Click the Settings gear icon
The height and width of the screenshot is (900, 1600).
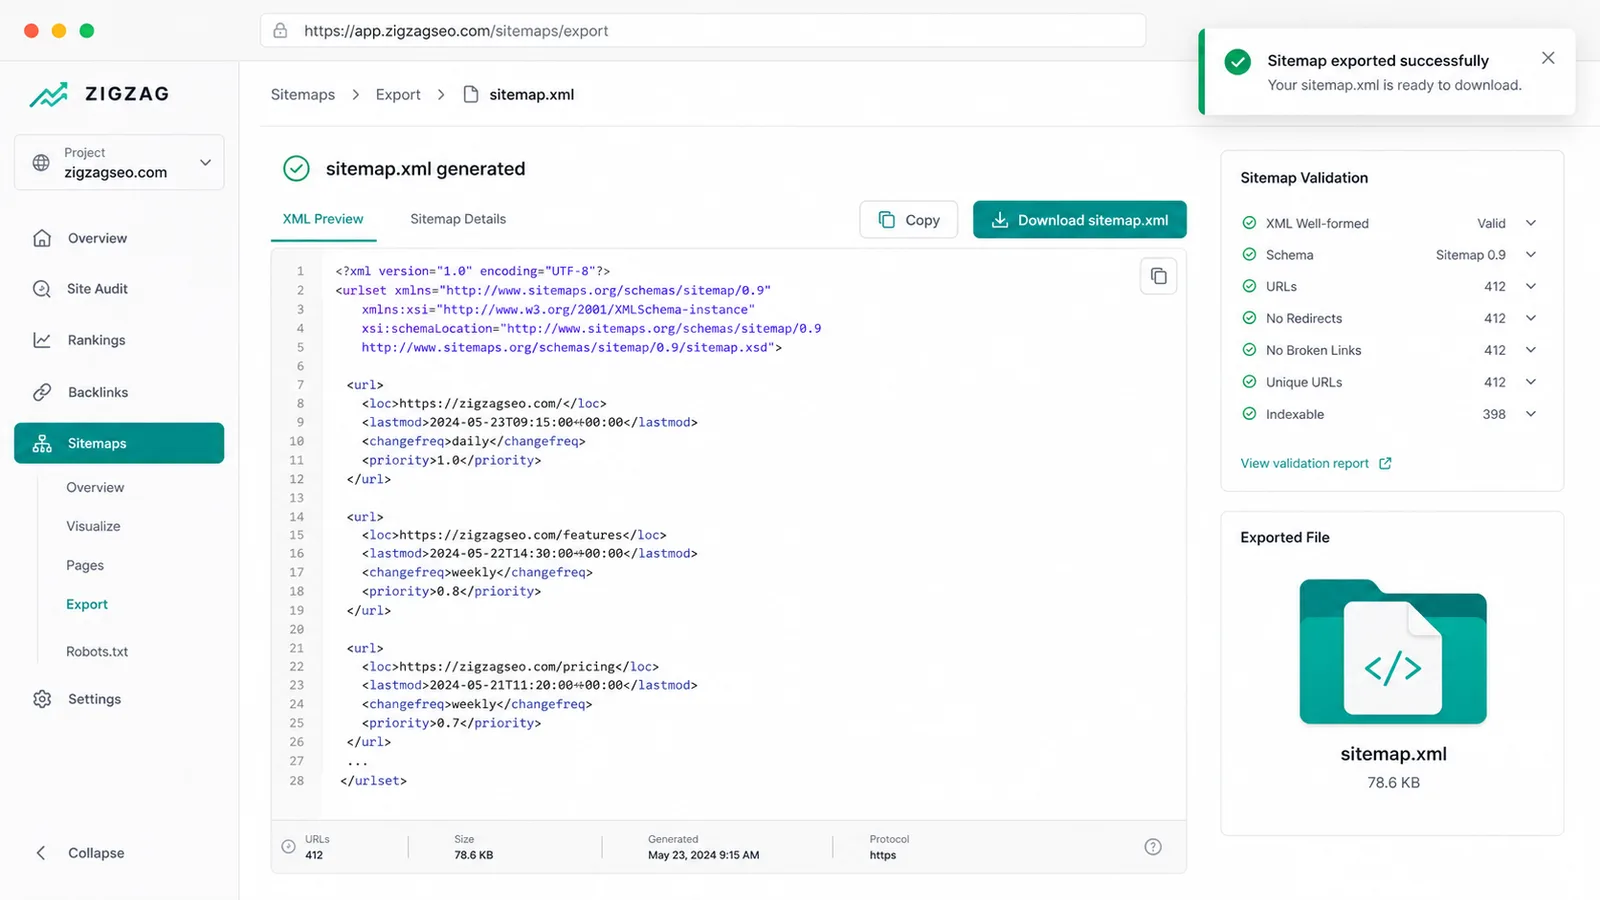pyautogui.click(x=42, y=699)
